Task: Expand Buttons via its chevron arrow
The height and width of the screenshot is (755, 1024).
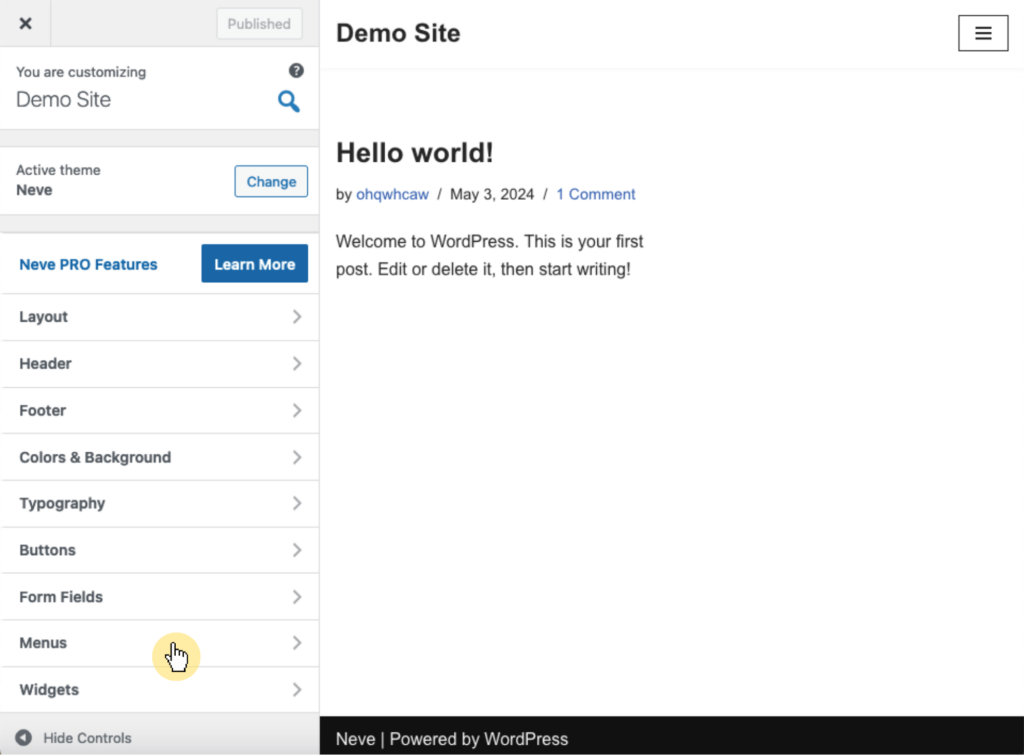Action: tap(297, 551)
